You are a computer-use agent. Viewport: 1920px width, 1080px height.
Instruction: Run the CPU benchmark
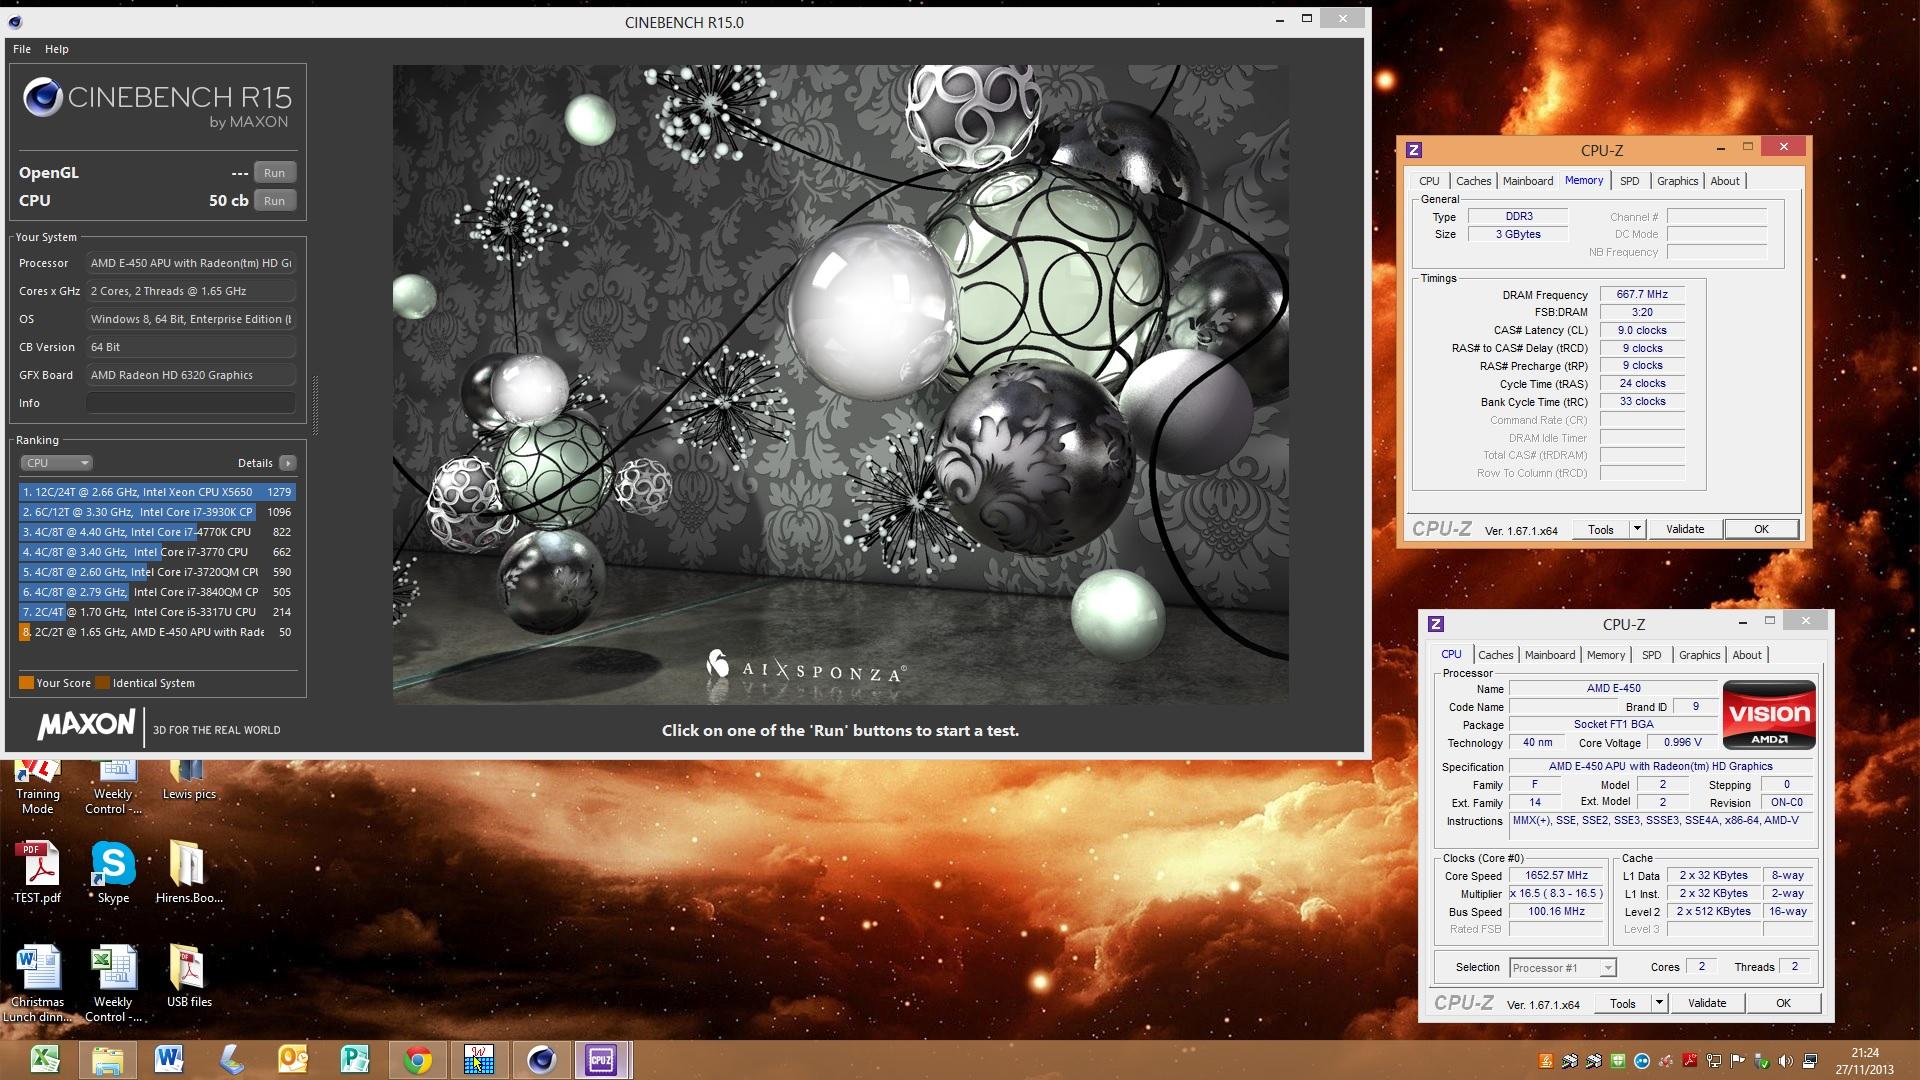coord(275,200)
